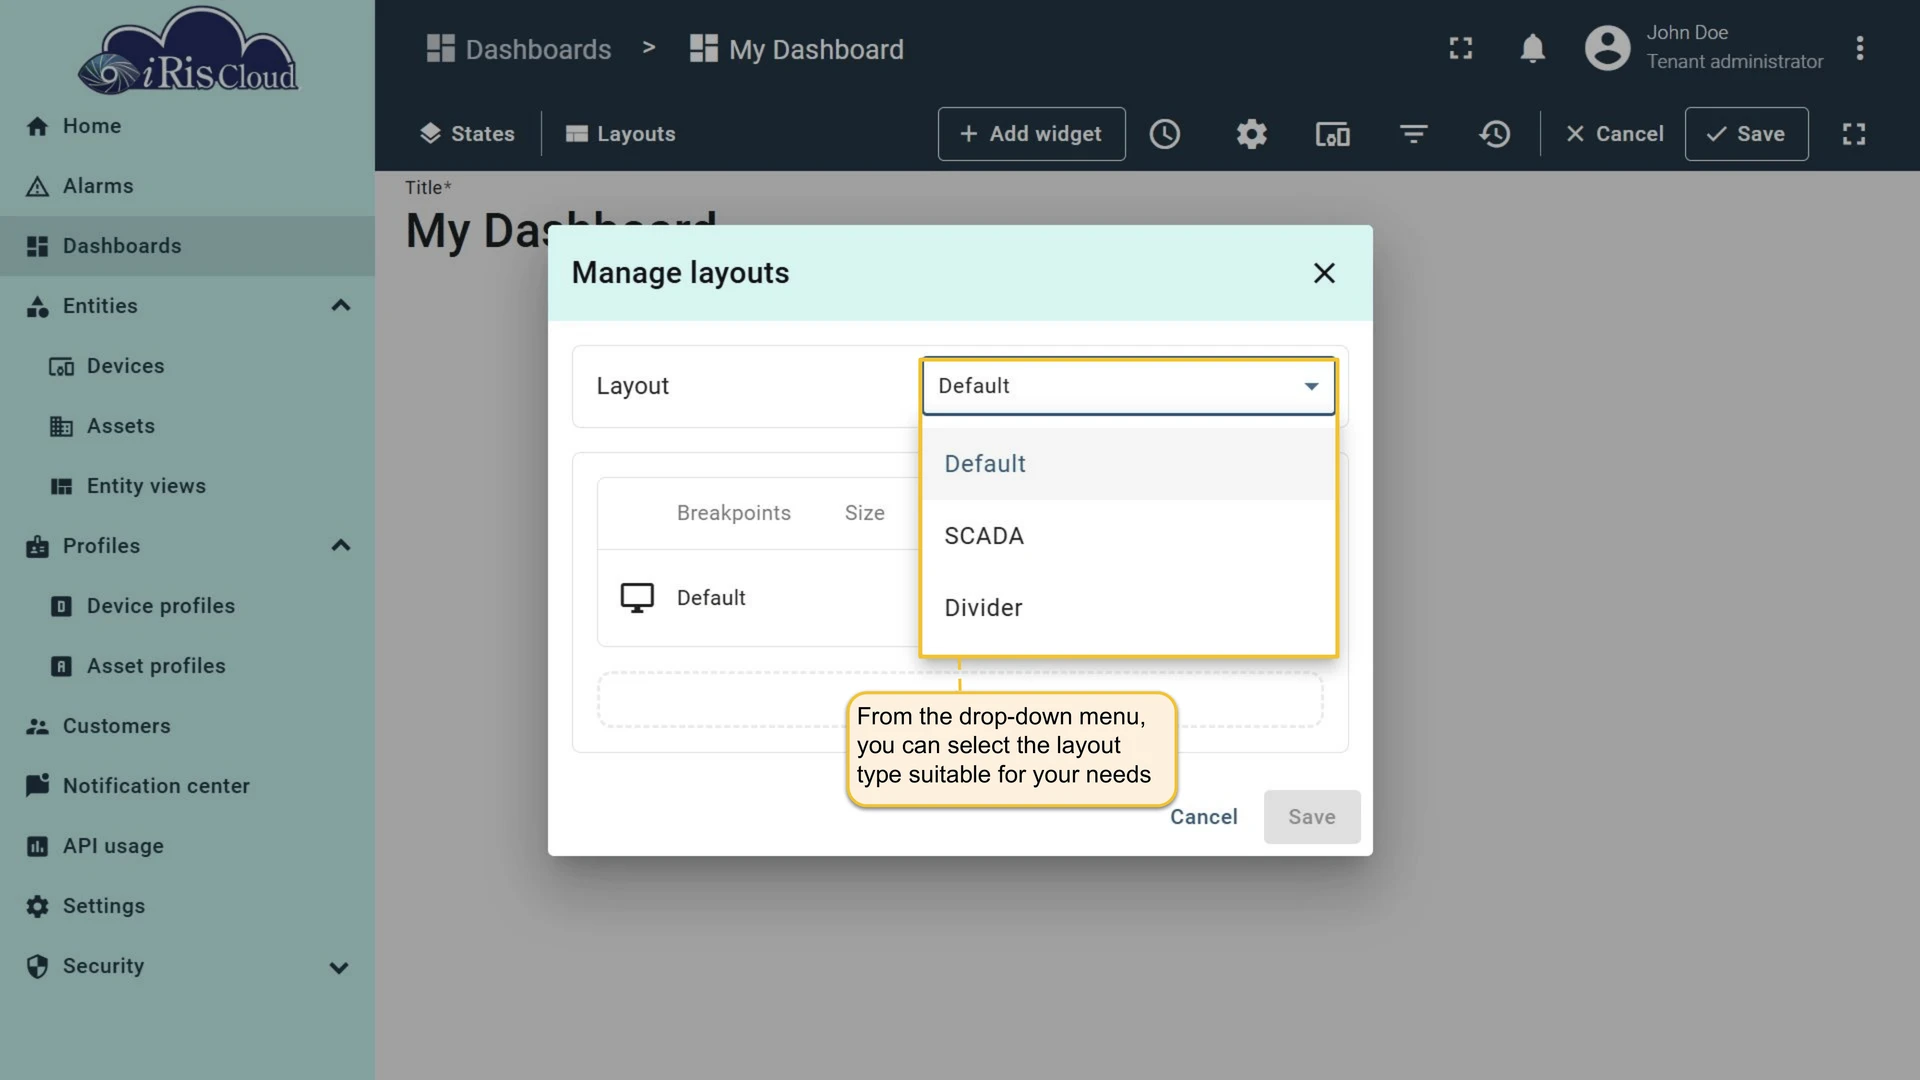
Task: Click Cancel in Manage layouts dialog
Action: 1204,817
